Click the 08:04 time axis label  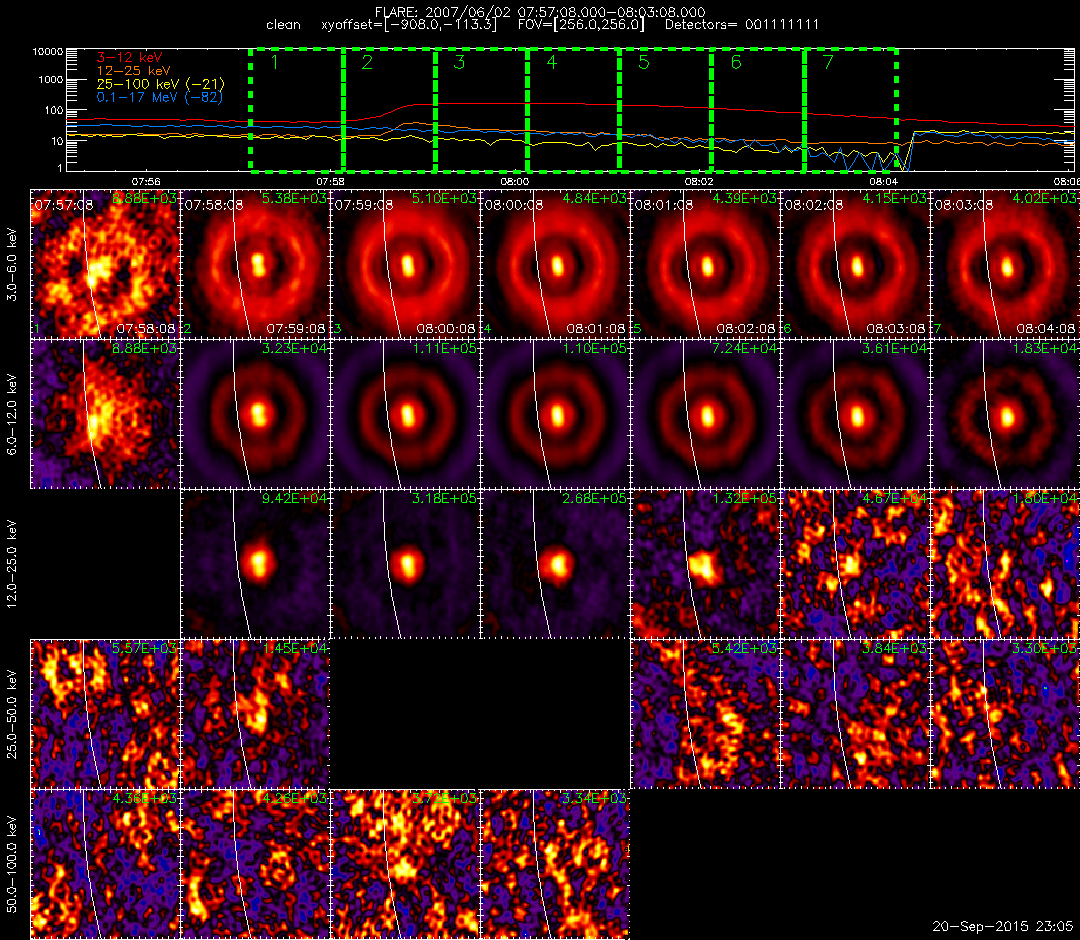pos(884,182)
